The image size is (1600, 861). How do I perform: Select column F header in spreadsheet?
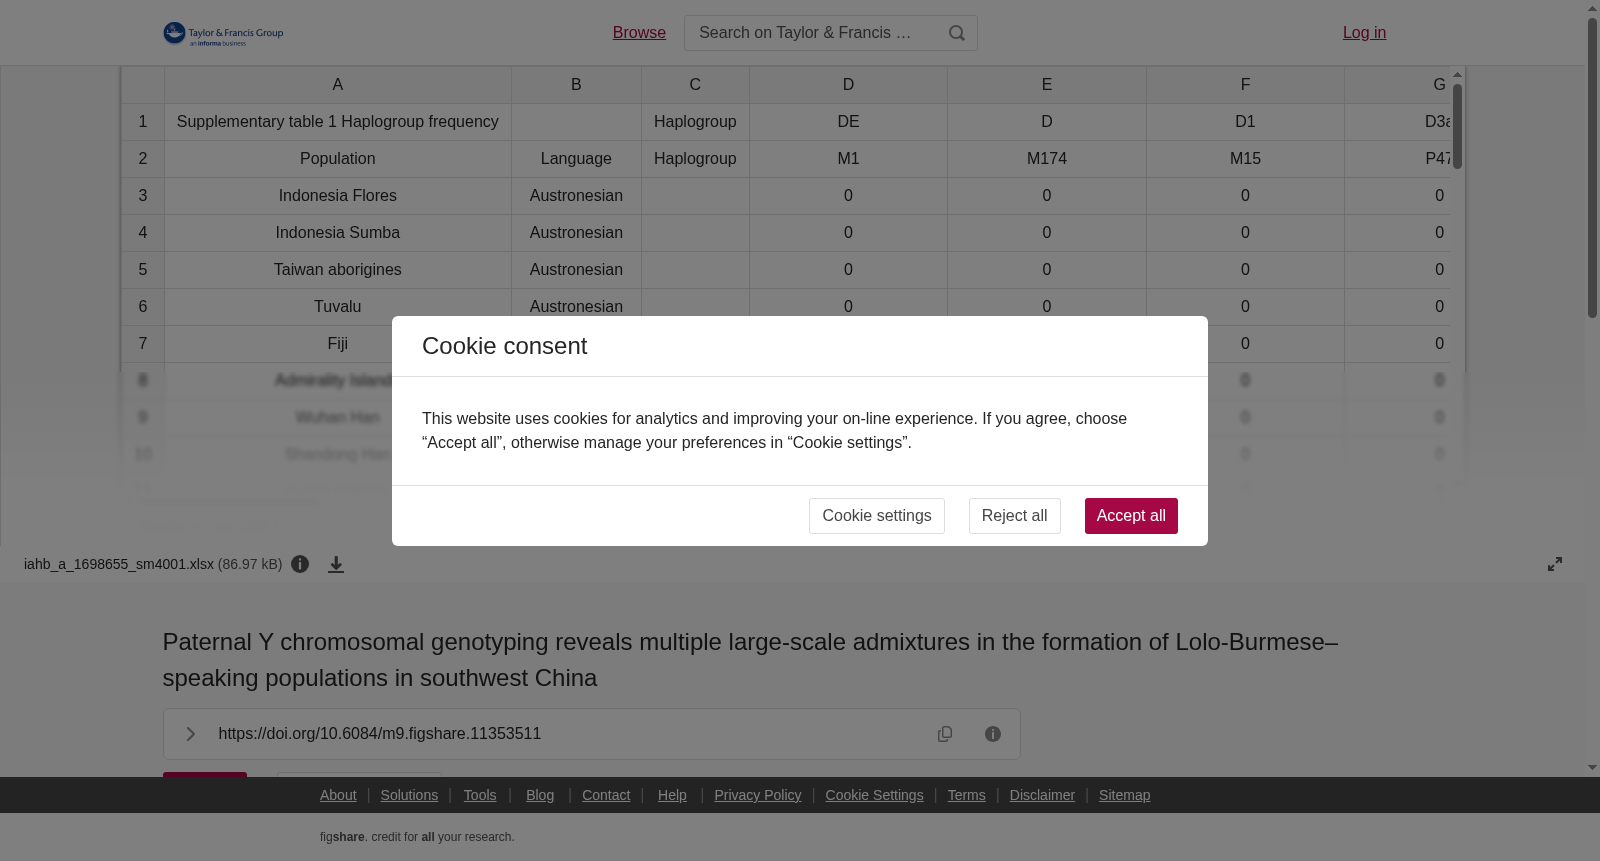coord(1245,85)
